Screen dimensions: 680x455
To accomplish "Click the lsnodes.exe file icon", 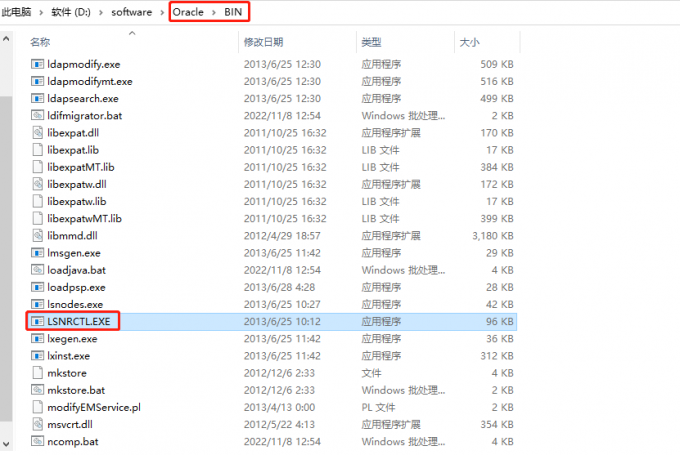I will (x=37, y=304).
